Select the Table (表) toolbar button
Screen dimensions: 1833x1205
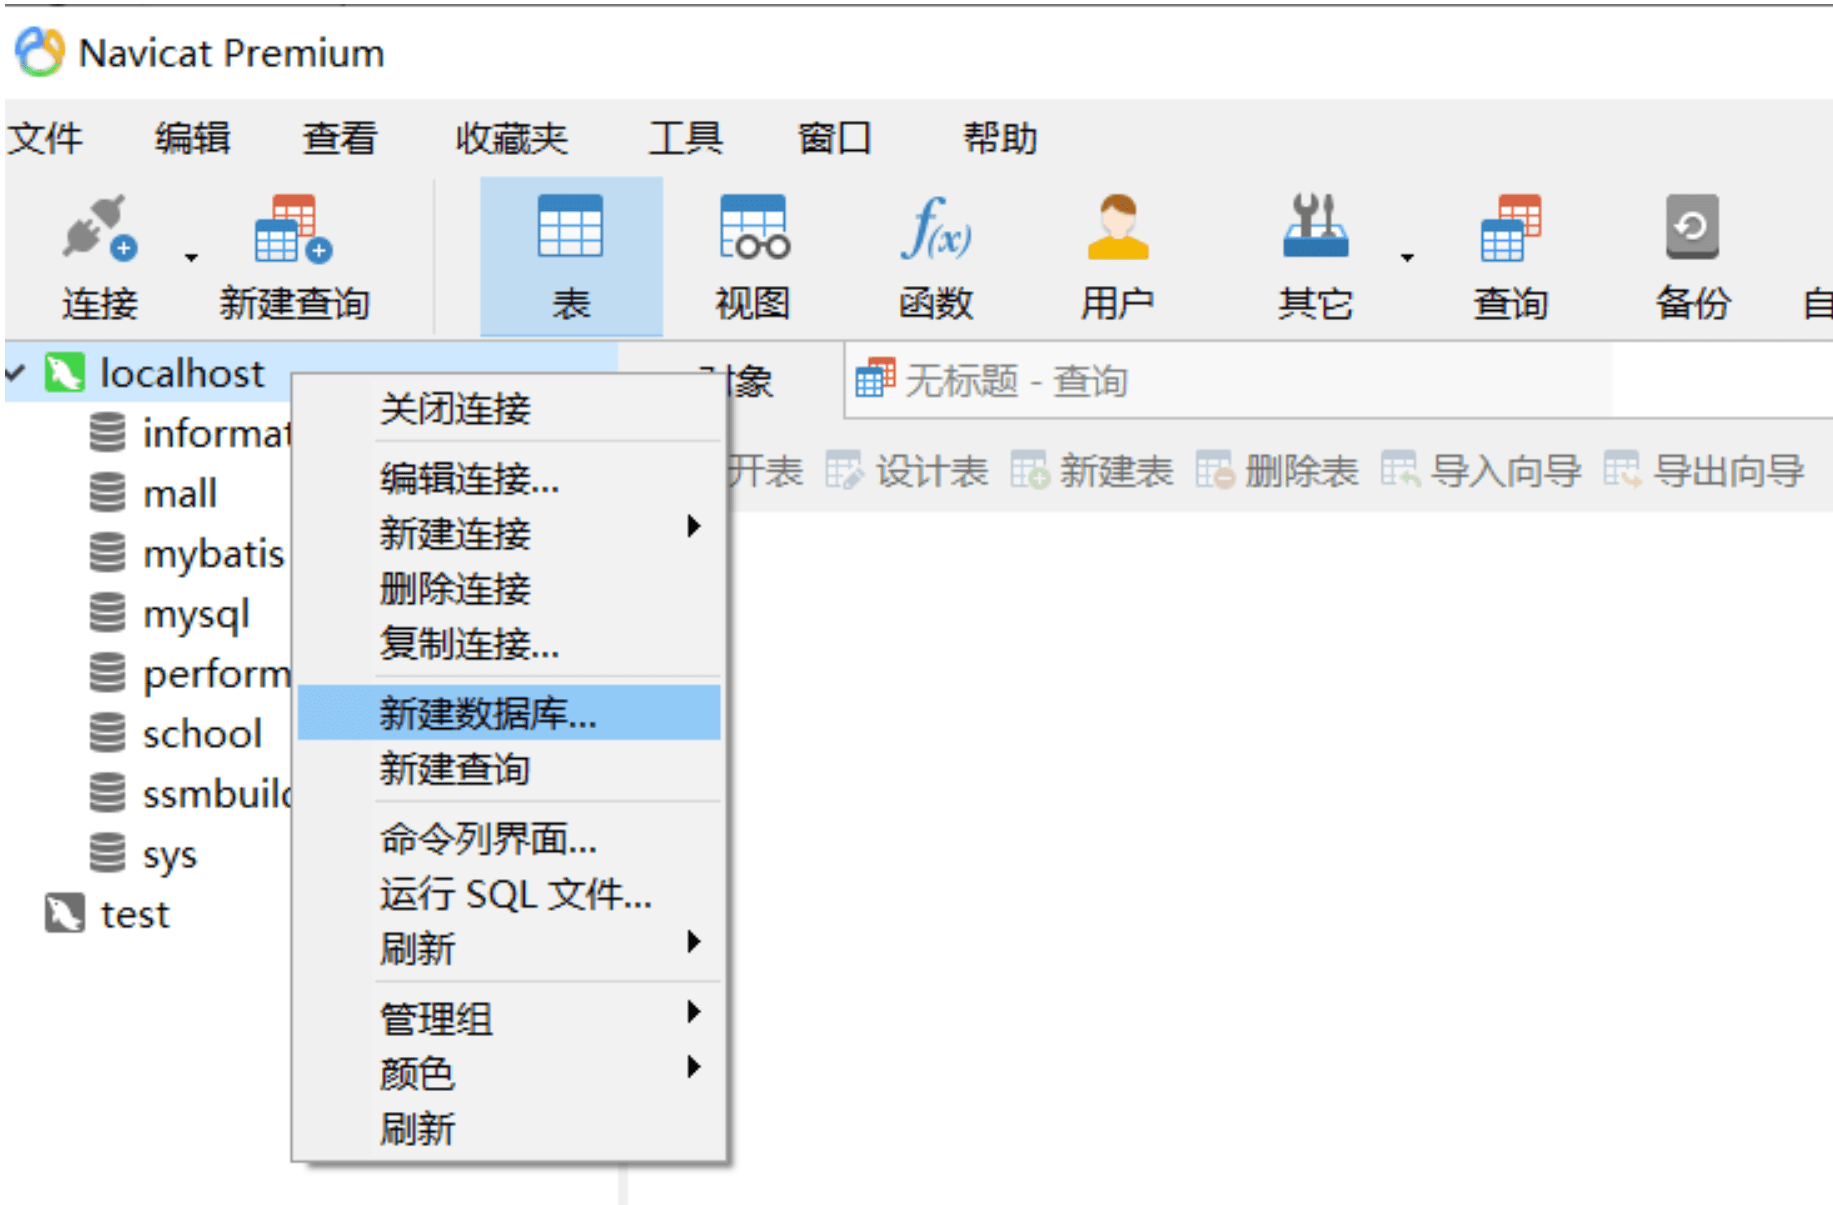(x=571, y=257)
